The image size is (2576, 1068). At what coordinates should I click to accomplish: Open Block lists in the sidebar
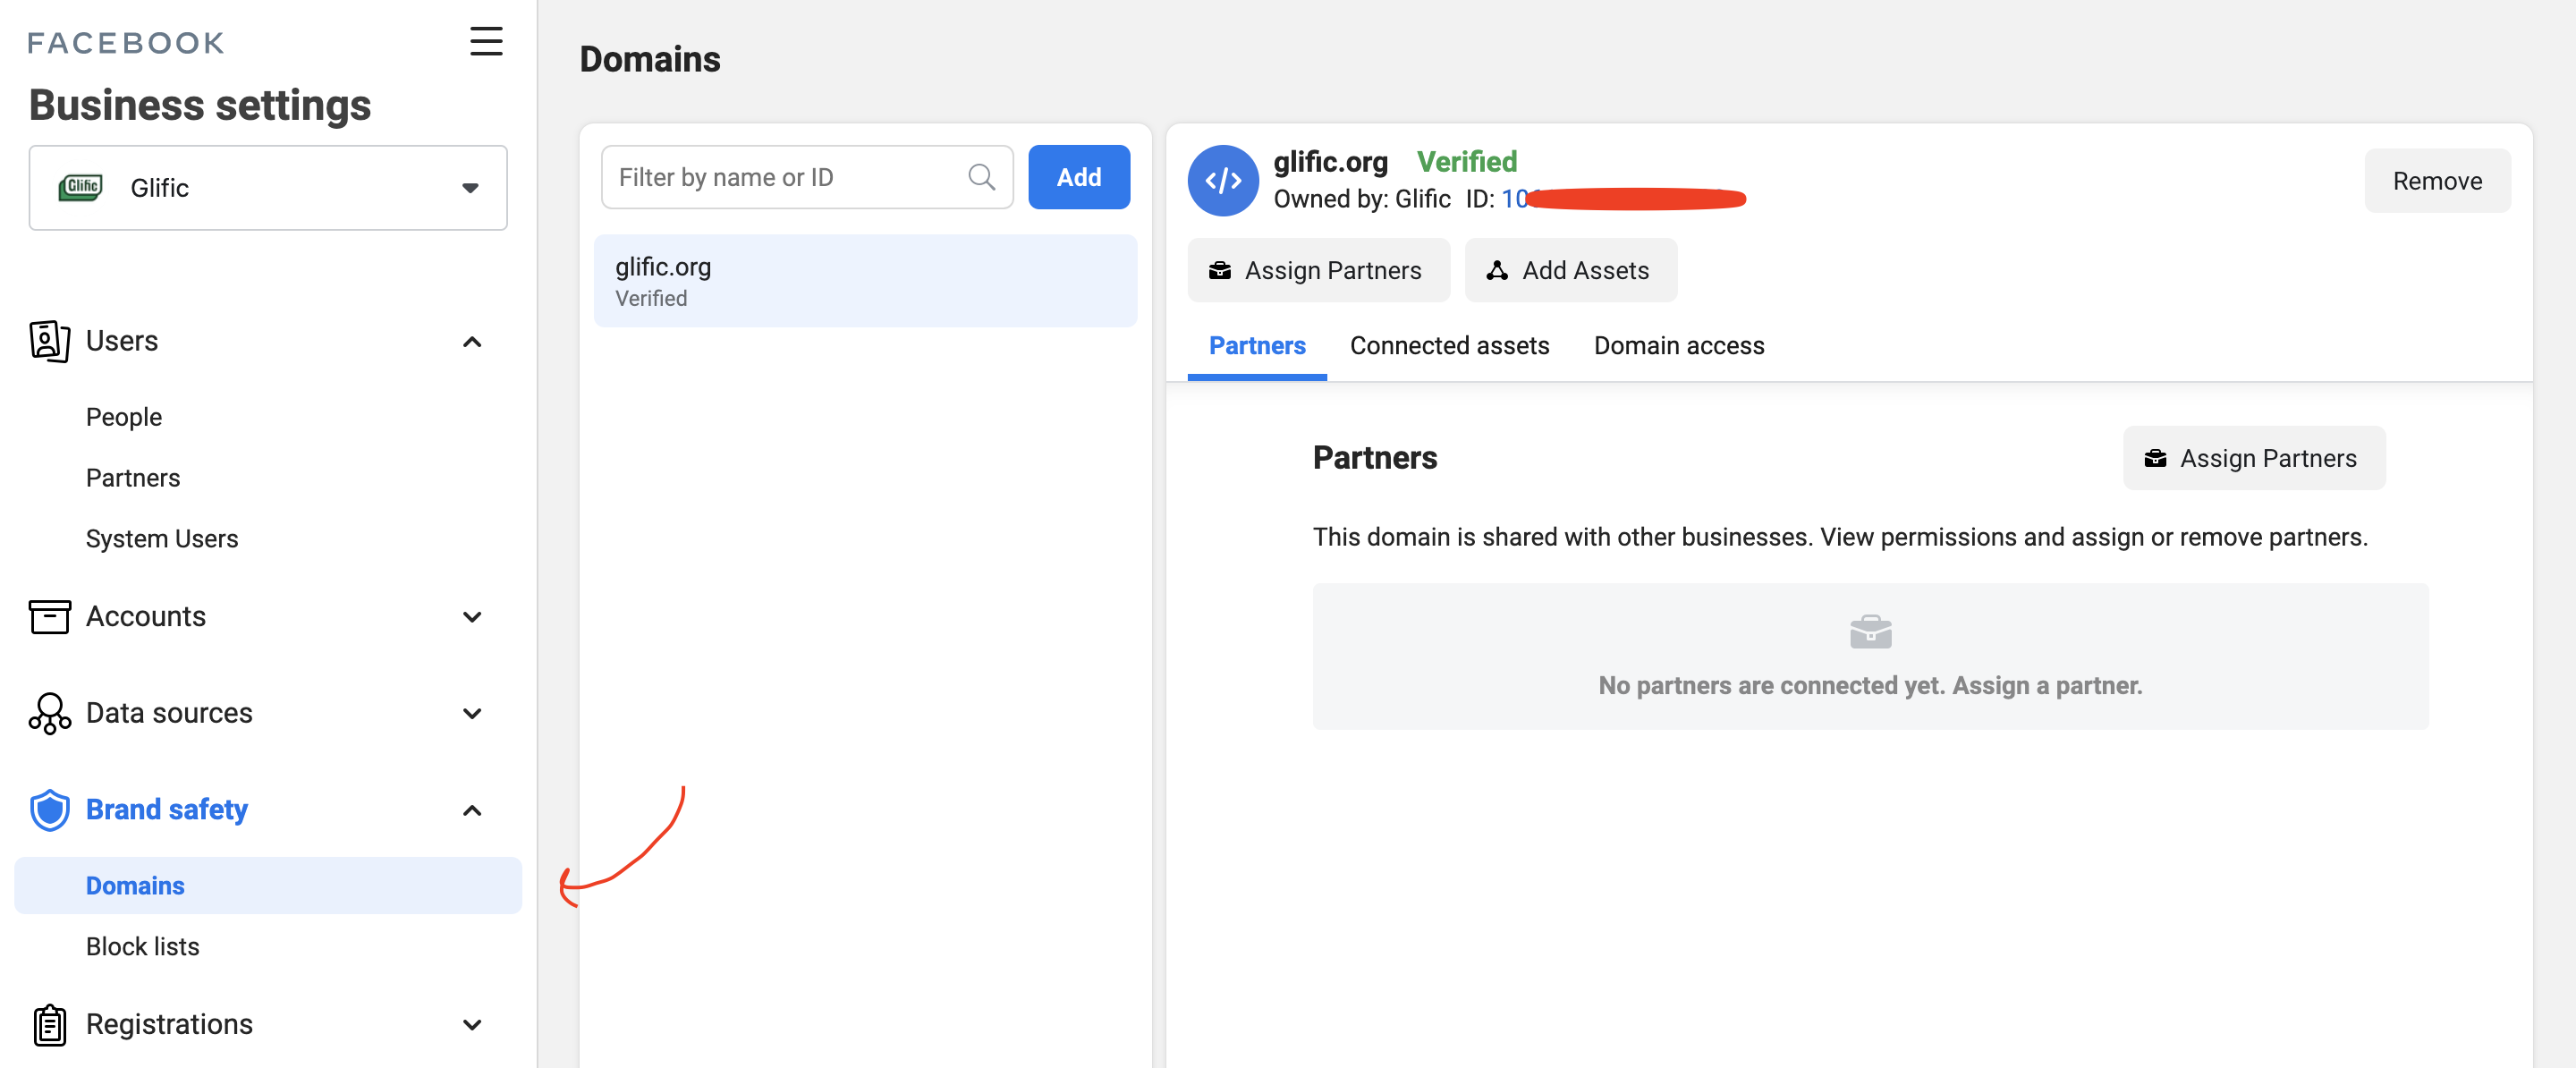point(142,946)
